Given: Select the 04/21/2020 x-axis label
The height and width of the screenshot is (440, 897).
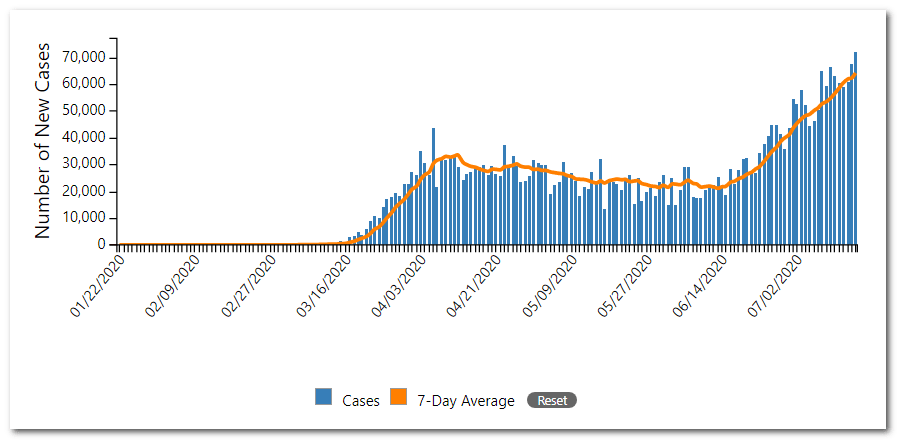Looking at the screenshot, I should coord(476,287).
